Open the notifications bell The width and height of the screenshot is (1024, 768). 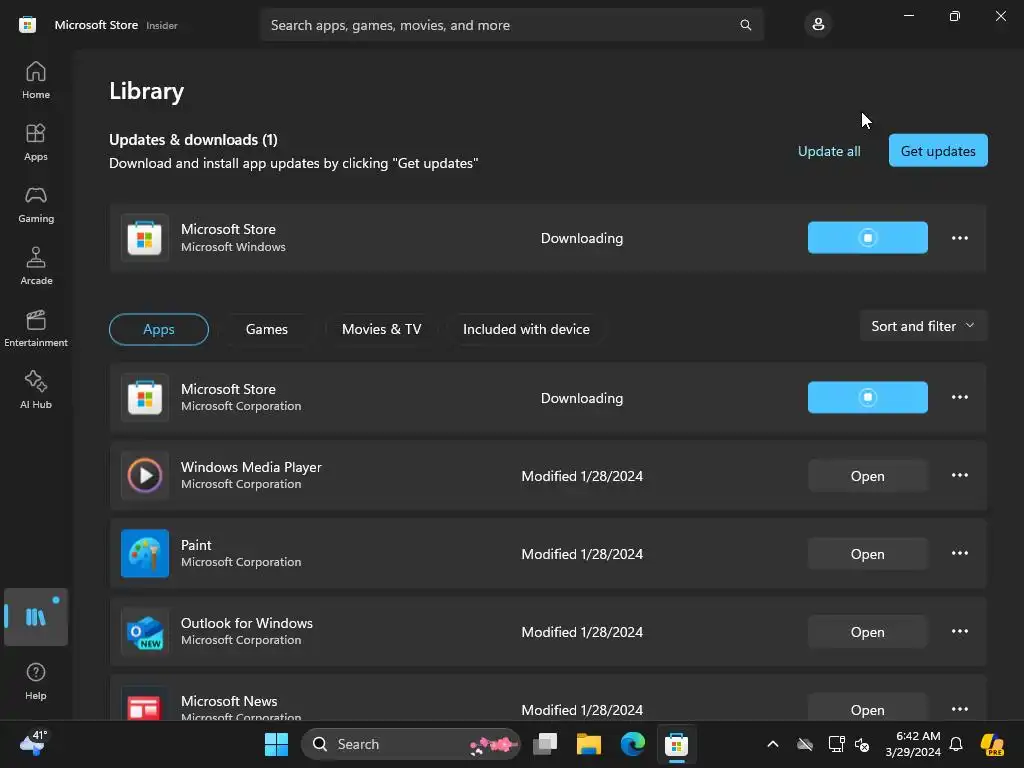(956, 744)
